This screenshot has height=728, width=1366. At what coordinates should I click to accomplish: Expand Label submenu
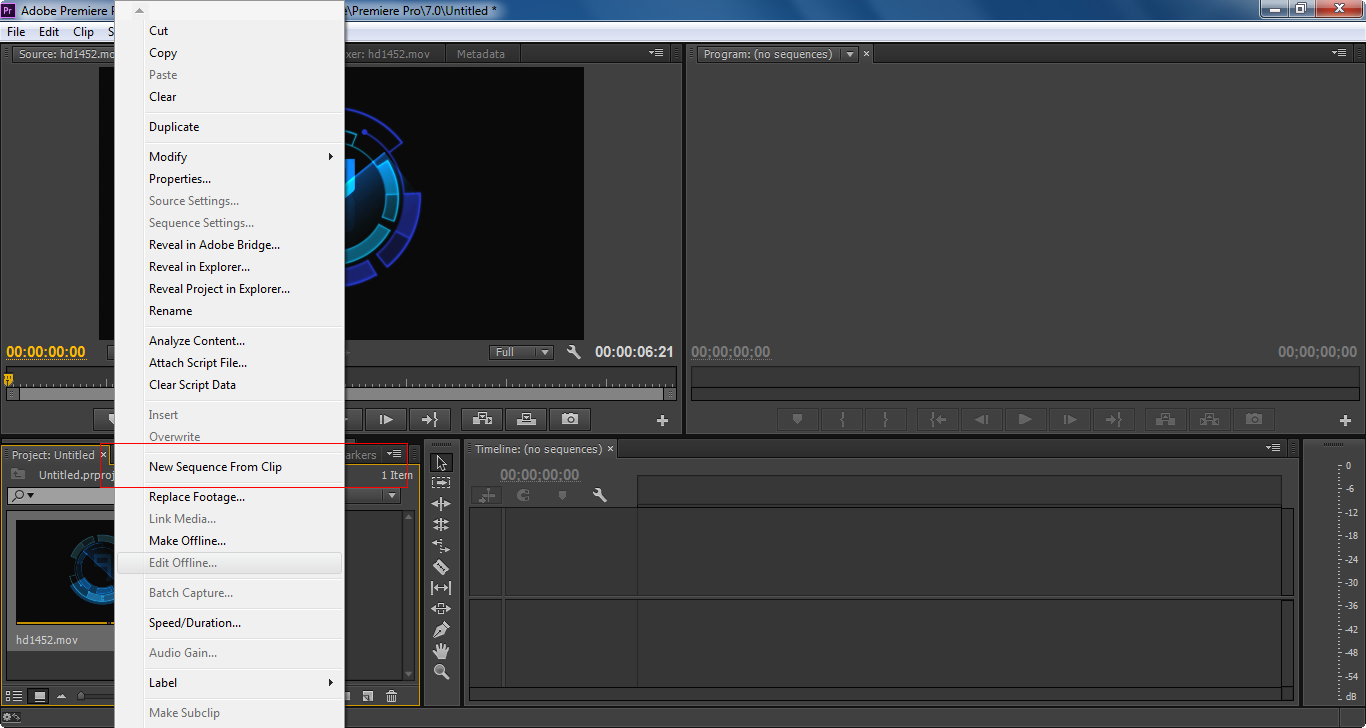[229, 683]
